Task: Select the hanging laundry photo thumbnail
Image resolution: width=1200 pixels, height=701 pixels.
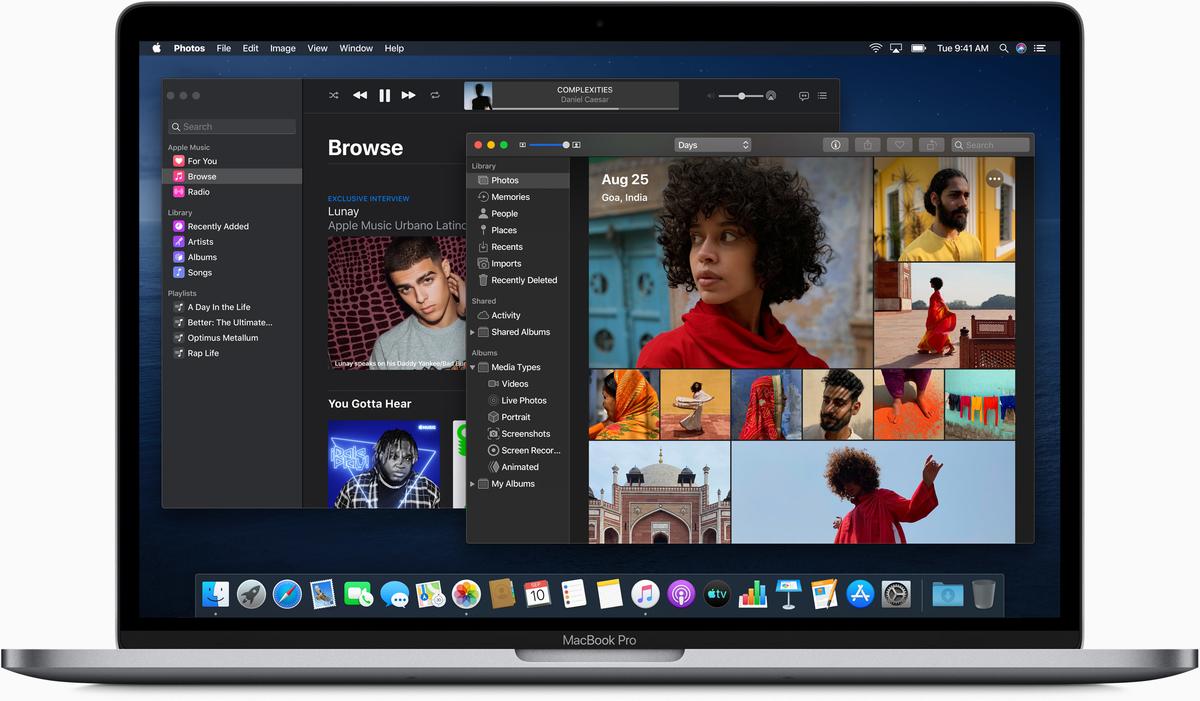Action: pyautogui.click(x=980, y=405)
